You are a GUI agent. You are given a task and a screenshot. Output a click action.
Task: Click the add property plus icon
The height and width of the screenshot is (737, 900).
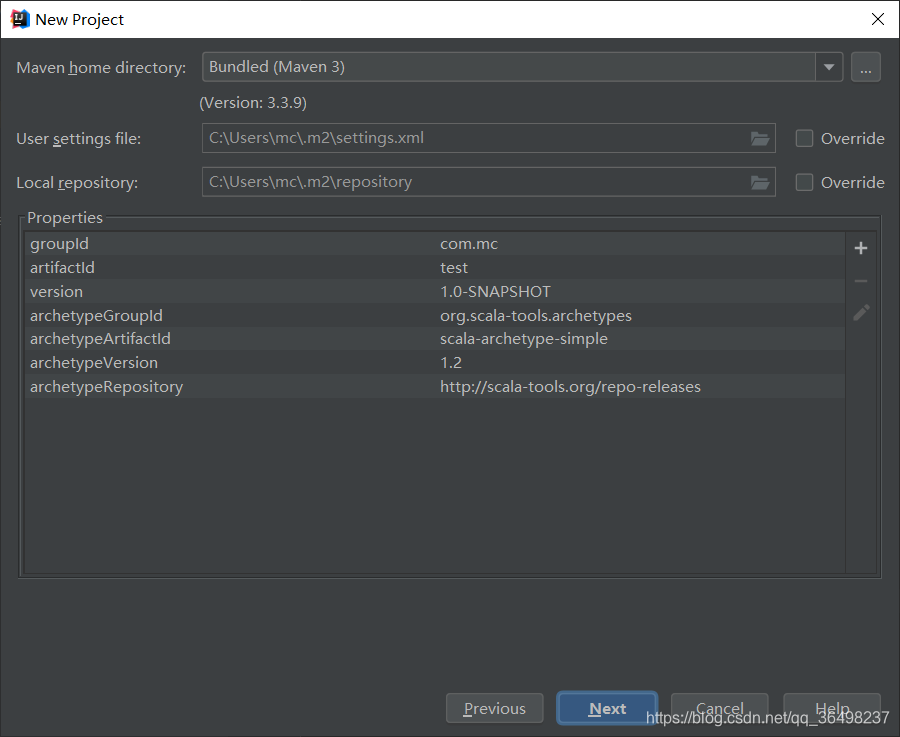click(x=860, y=248)
